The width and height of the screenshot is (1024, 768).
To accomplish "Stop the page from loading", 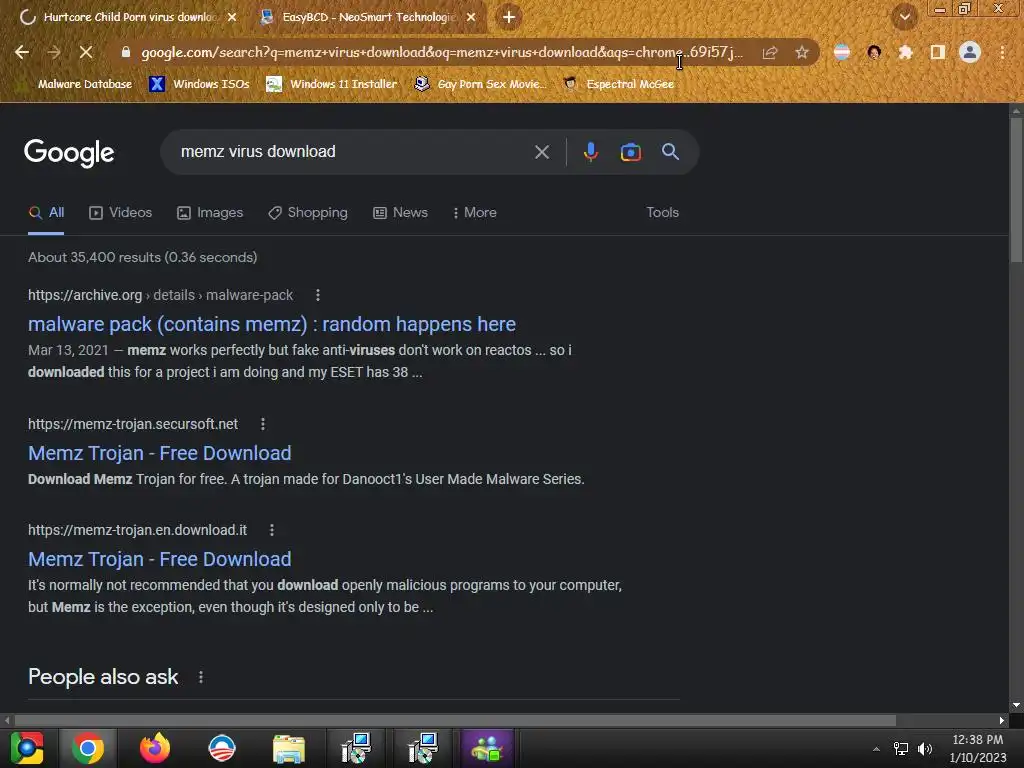I will (x=86, y=52).
